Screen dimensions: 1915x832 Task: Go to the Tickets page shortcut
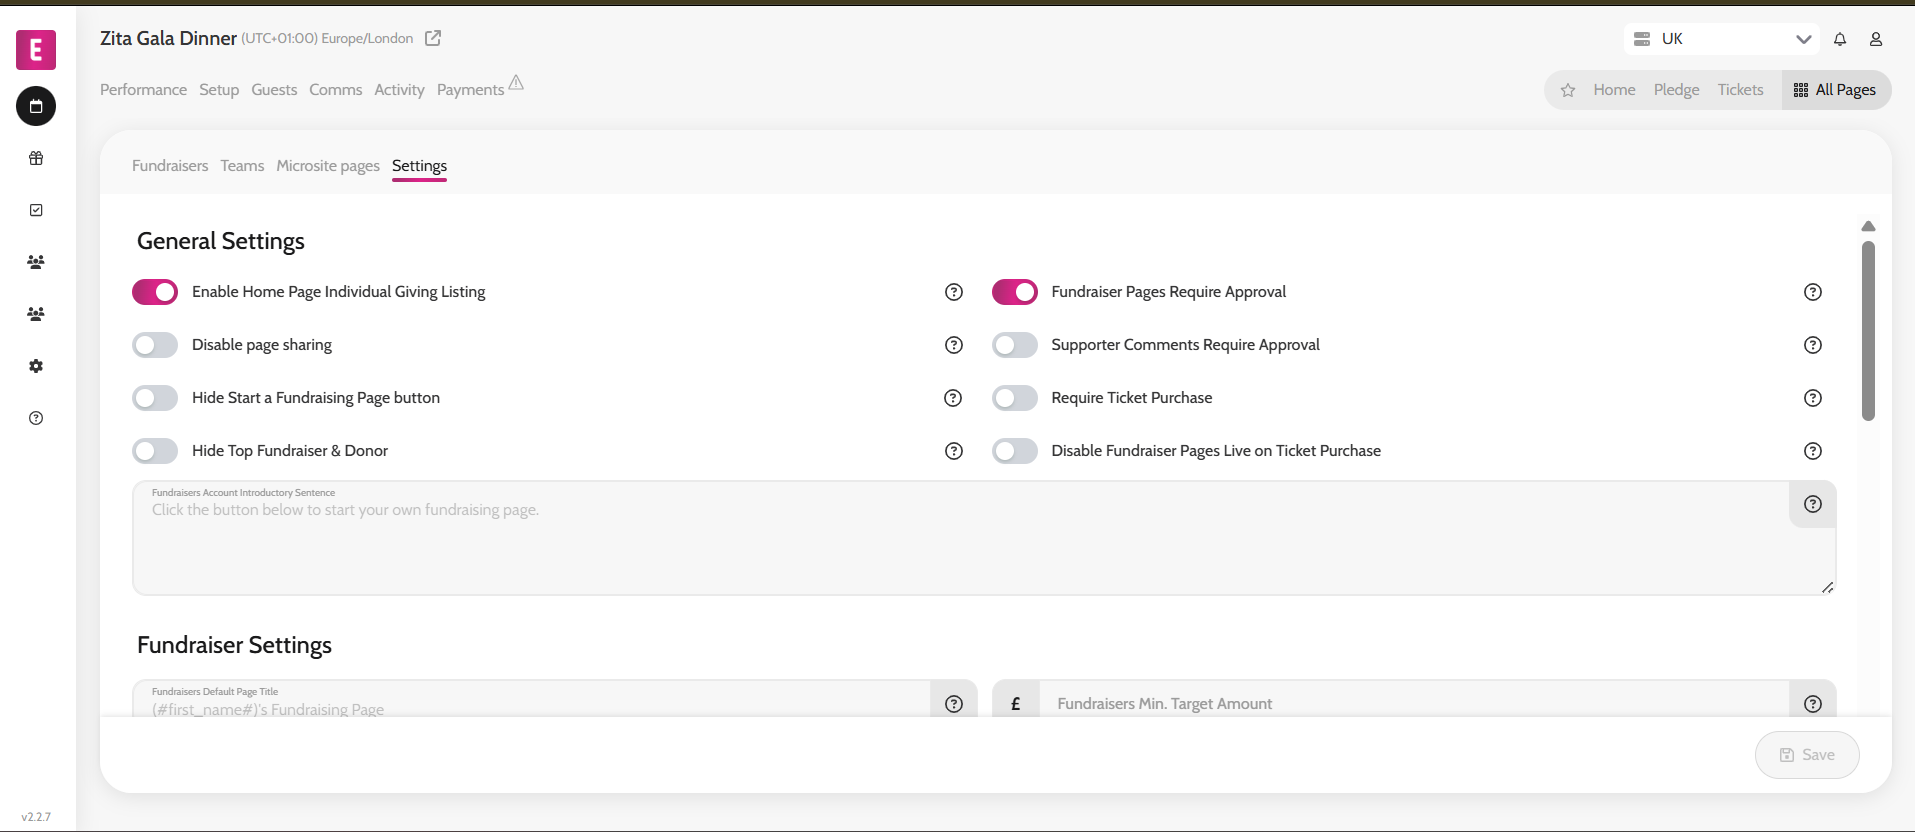(1740, 90)
